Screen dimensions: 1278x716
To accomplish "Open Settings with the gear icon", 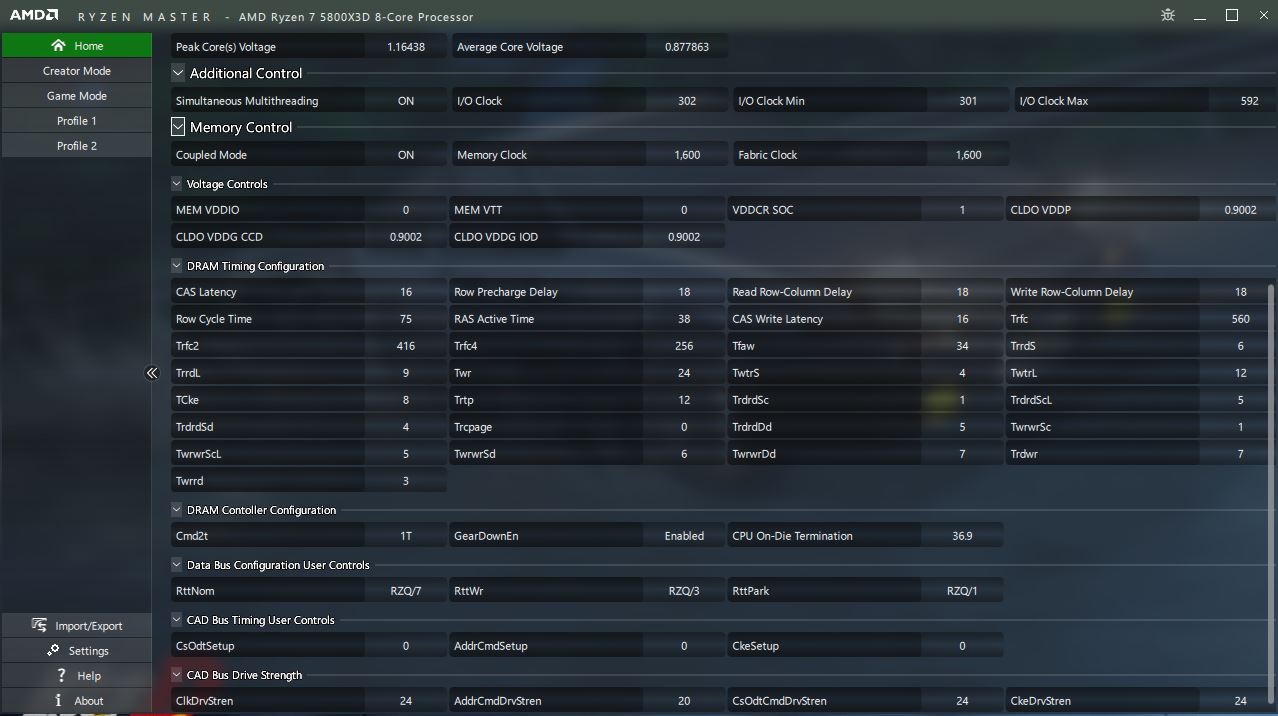I will pyautogui.click(x=77, y=651).
